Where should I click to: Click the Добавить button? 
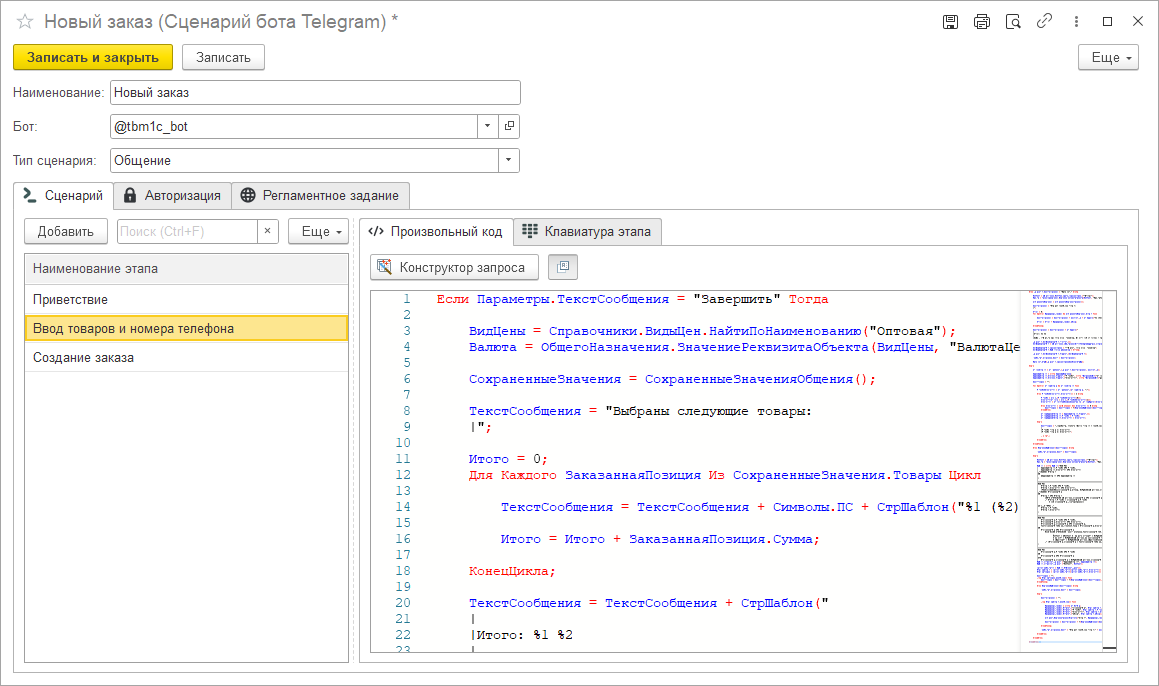pos(66,231)
